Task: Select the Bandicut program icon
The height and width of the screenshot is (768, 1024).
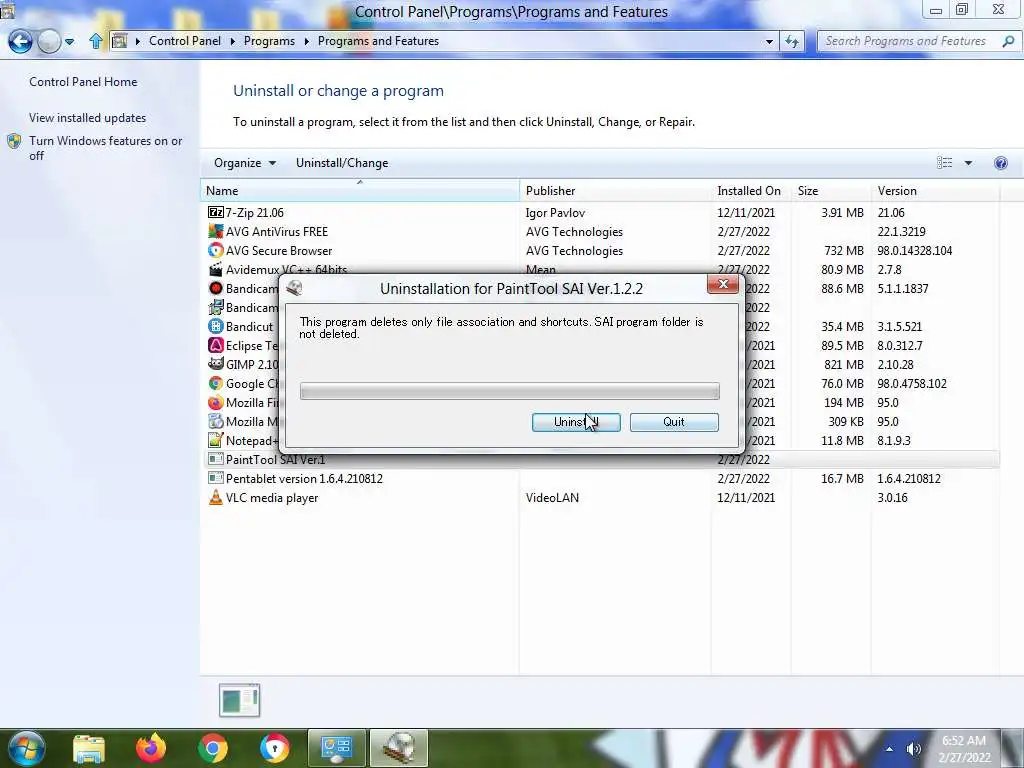Action: tap(216, 326)
